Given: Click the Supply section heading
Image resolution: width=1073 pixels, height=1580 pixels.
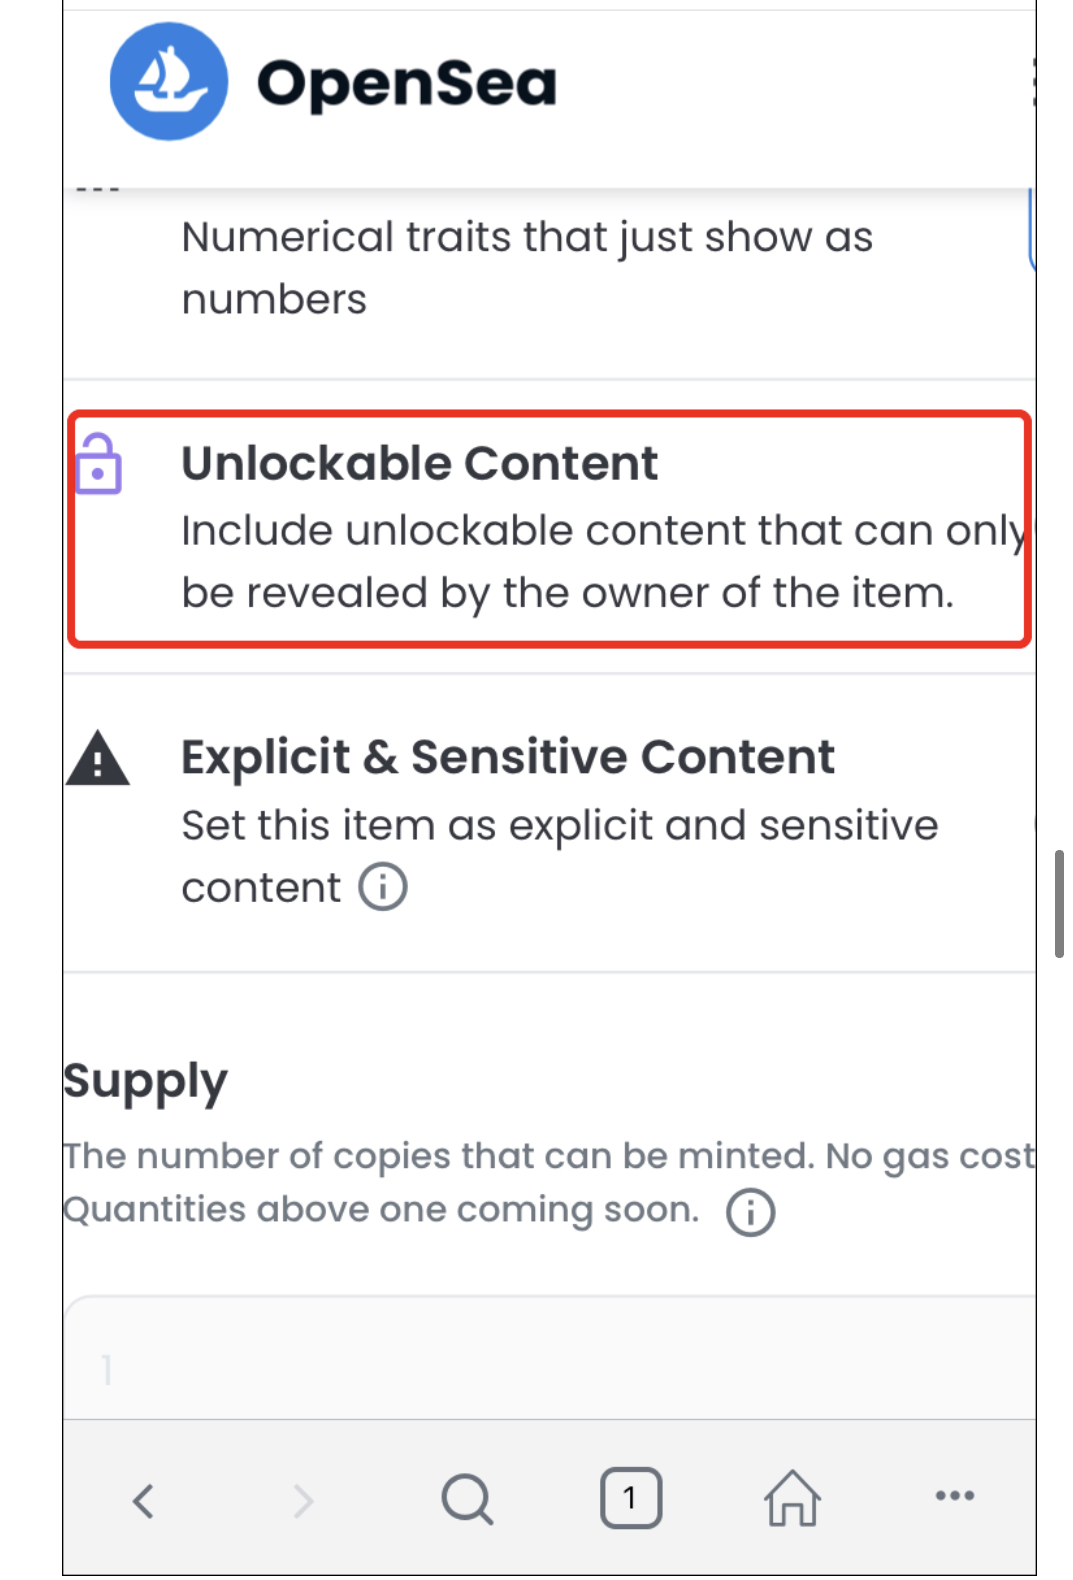Looking at the screenshot, I should pyautogui.click(x=146, y=1082).
